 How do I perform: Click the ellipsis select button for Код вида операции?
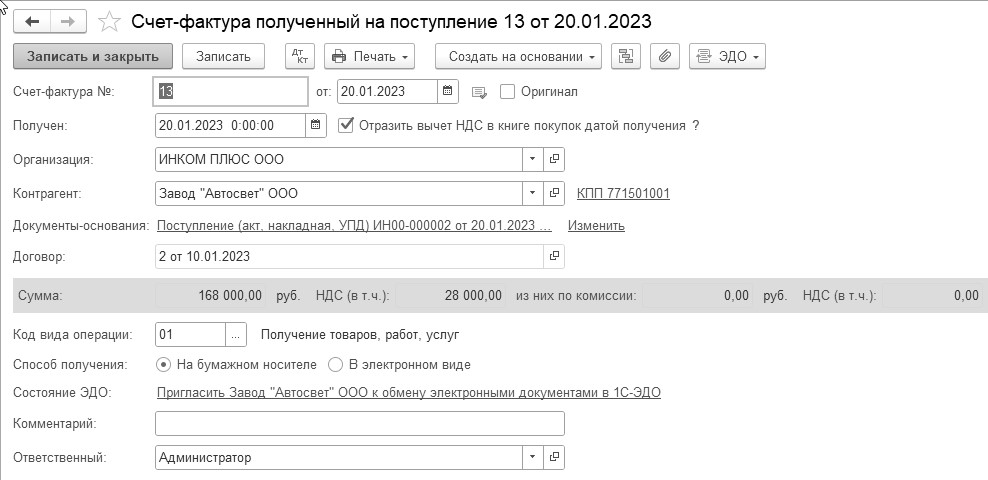[235, 334]
